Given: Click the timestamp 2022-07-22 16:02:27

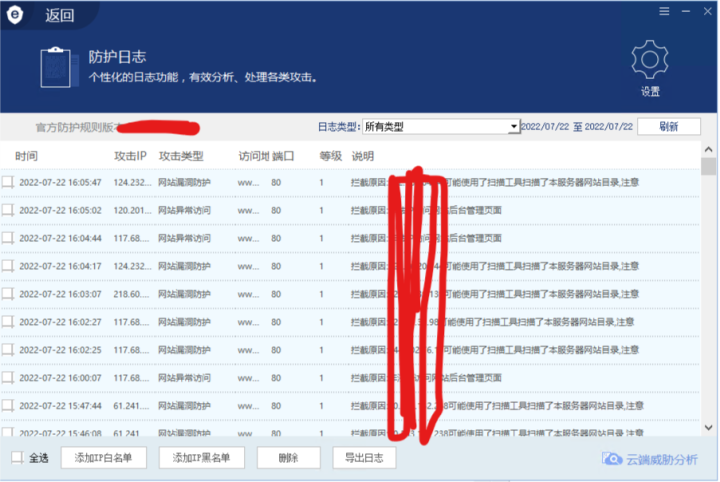Looking at the screenshot, I should click(60, 322).
